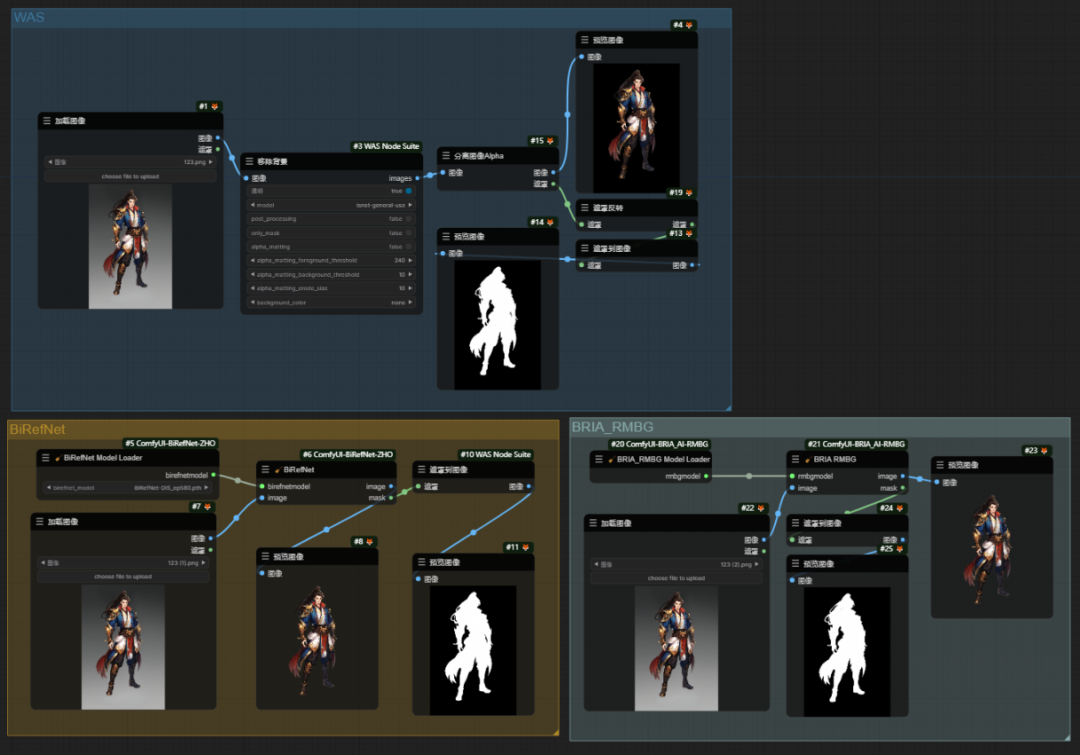Increase alpha_matting_foreground_threshold with right arrow

coord(411,260)
